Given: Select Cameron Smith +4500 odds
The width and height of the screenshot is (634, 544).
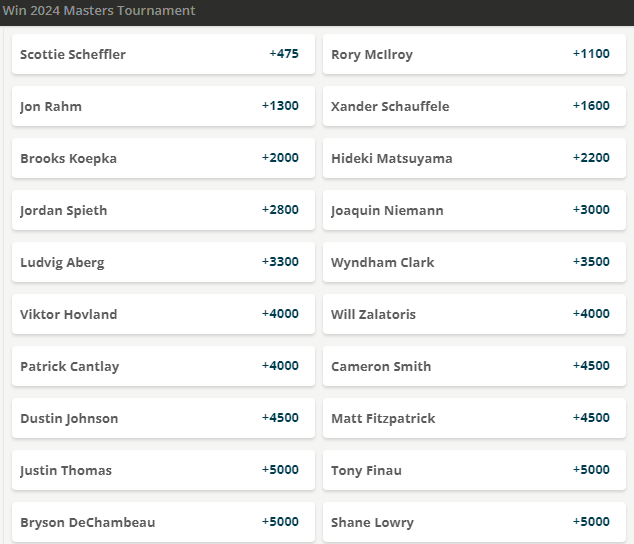Looking at the screenshot, I should coord(474,366).
